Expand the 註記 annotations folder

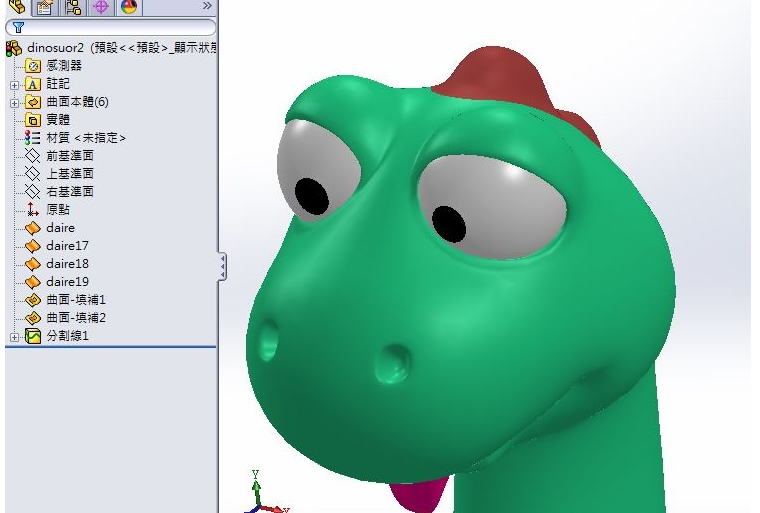(14, 85)
